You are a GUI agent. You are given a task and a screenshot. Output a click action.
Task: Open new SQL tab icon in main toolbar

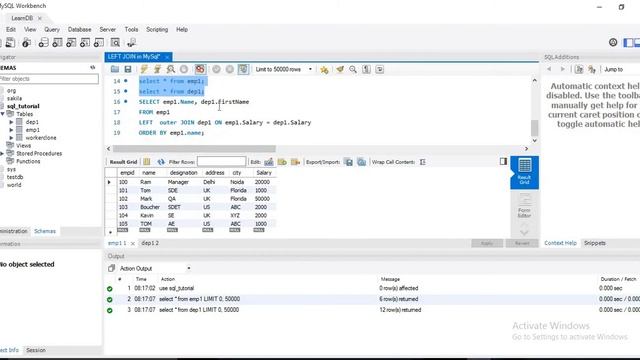[10, 42]
